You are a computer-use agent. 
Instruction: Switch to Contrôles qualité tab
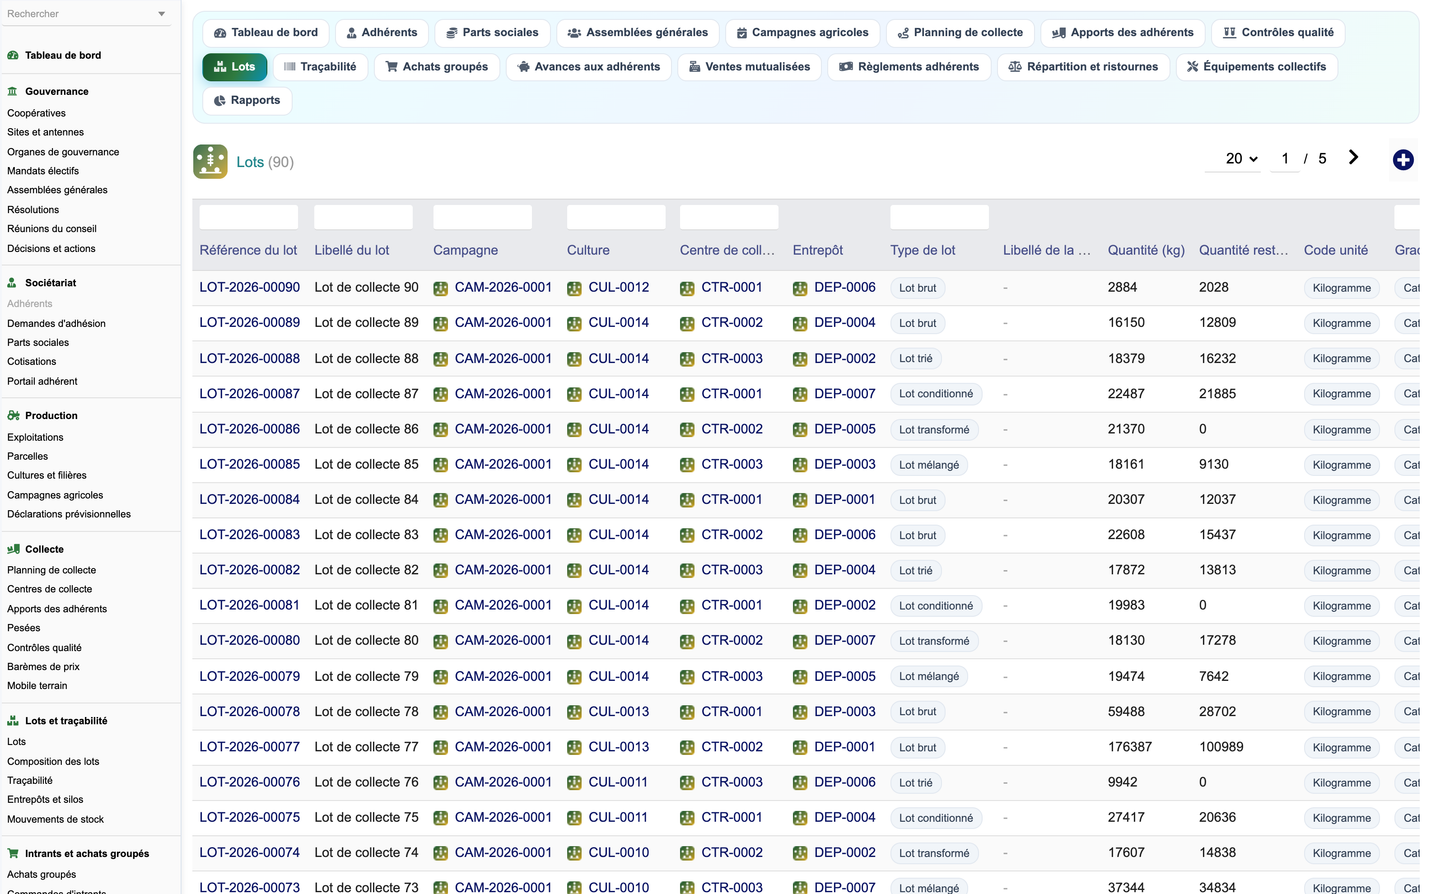[x=1278, y=33]
